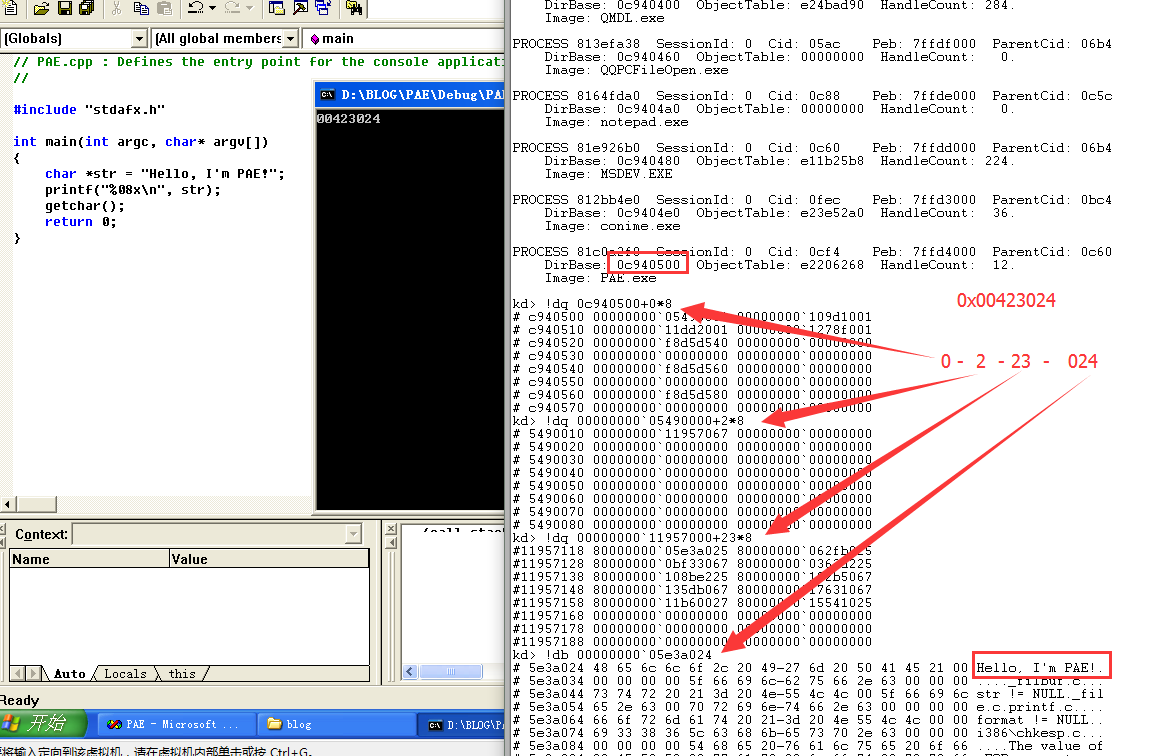Click the 'Image: conime.exe' line in debugger
The height and width of the screenshot is (756, 1158).
tap(612, 226)
